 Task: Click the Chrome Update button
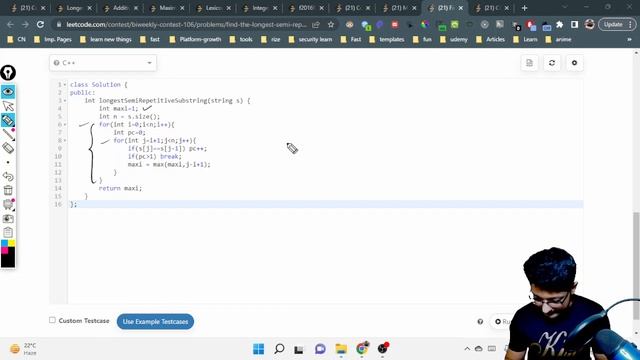tap(617, 24)
